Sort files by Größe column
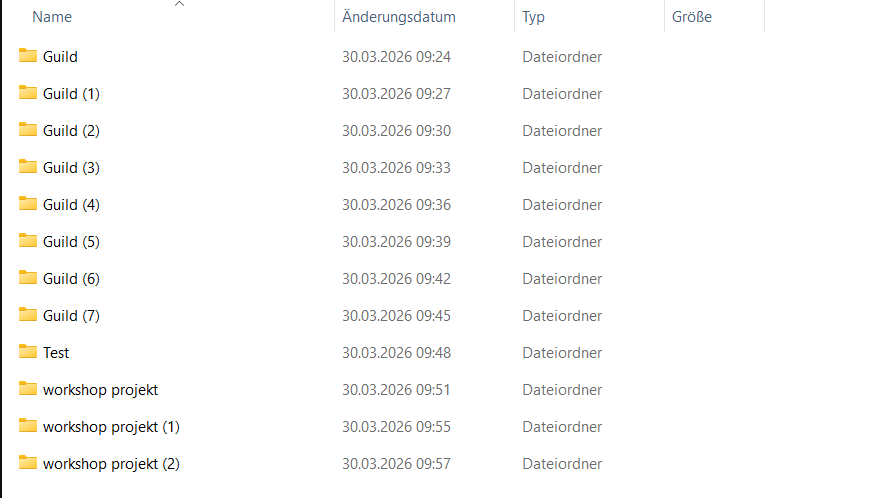882x498 pixels. 692,18
